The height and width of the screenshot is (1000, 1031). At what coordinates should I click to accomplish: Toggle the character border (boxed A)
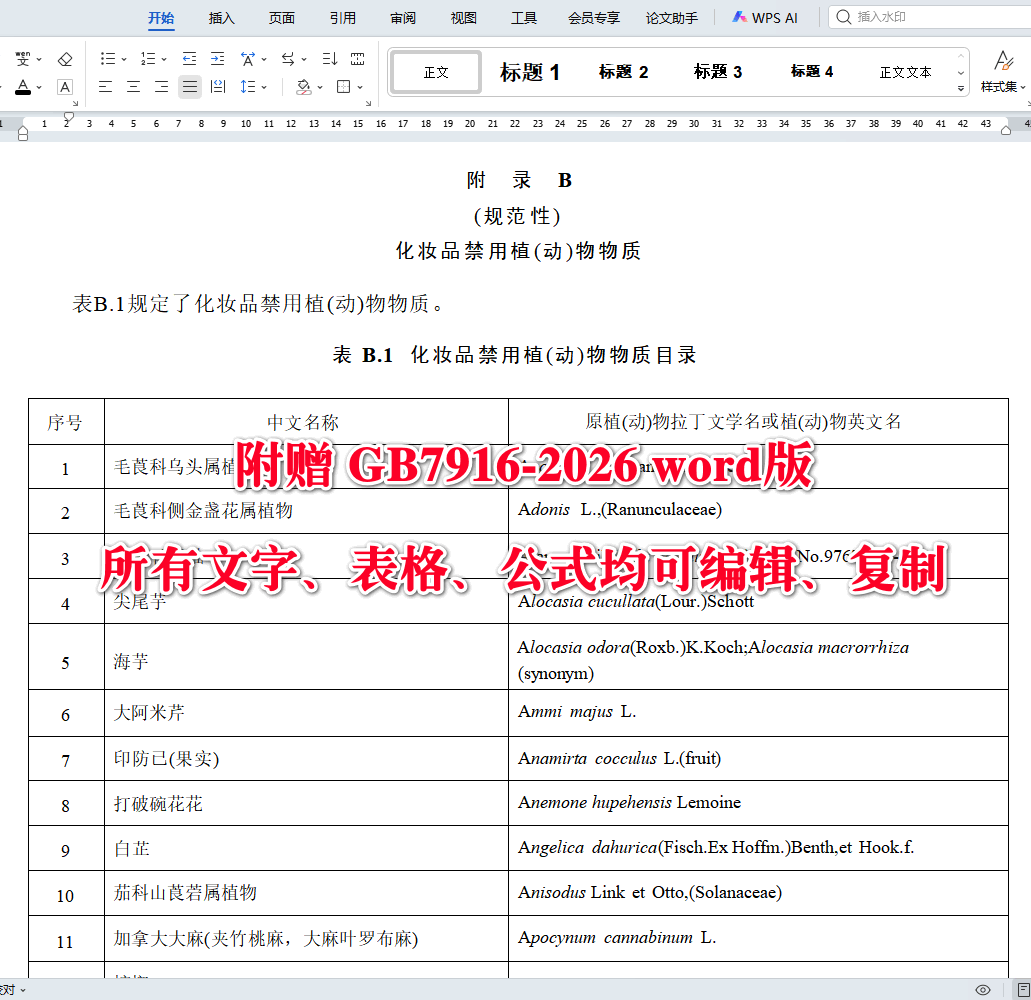coord(64,87)
